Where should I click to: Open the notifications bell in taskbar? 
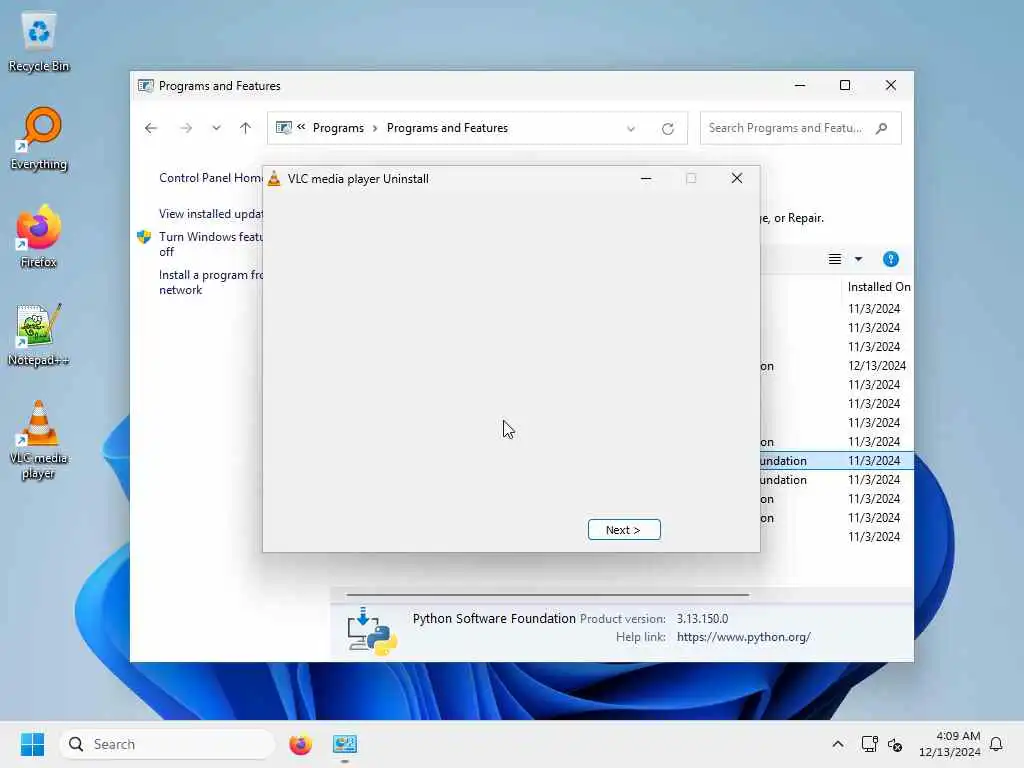coord(996,744)
